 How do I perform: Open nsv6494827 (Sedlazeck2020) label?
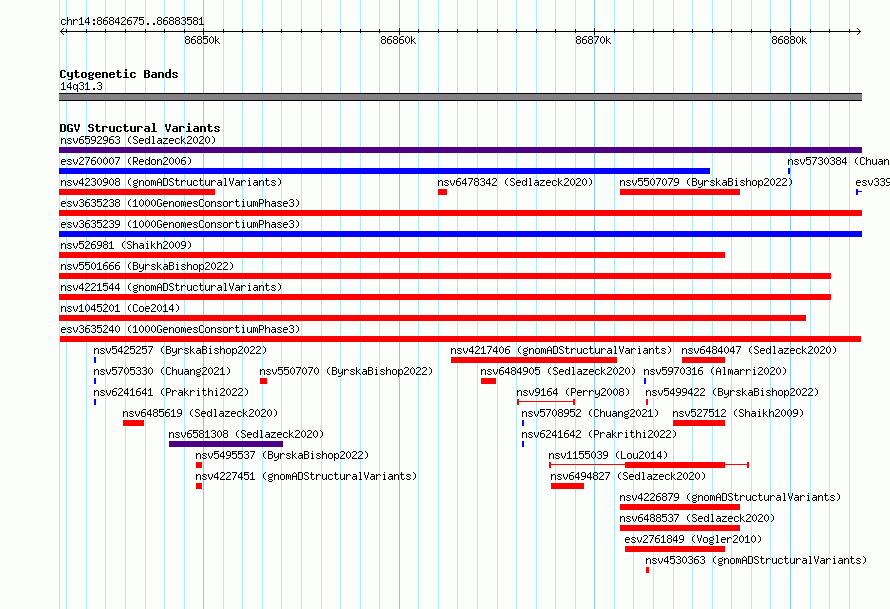point(628,476)
